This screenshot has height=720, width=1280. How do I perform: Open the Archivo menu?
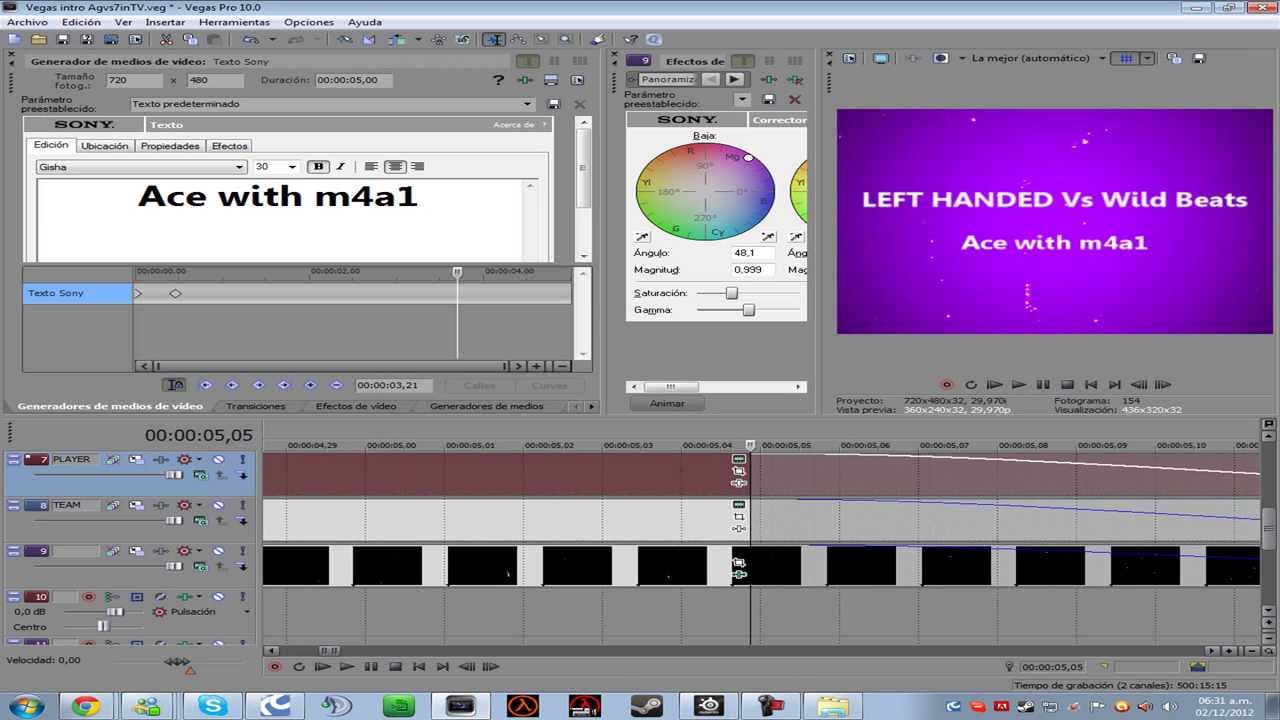coord(27,22)
